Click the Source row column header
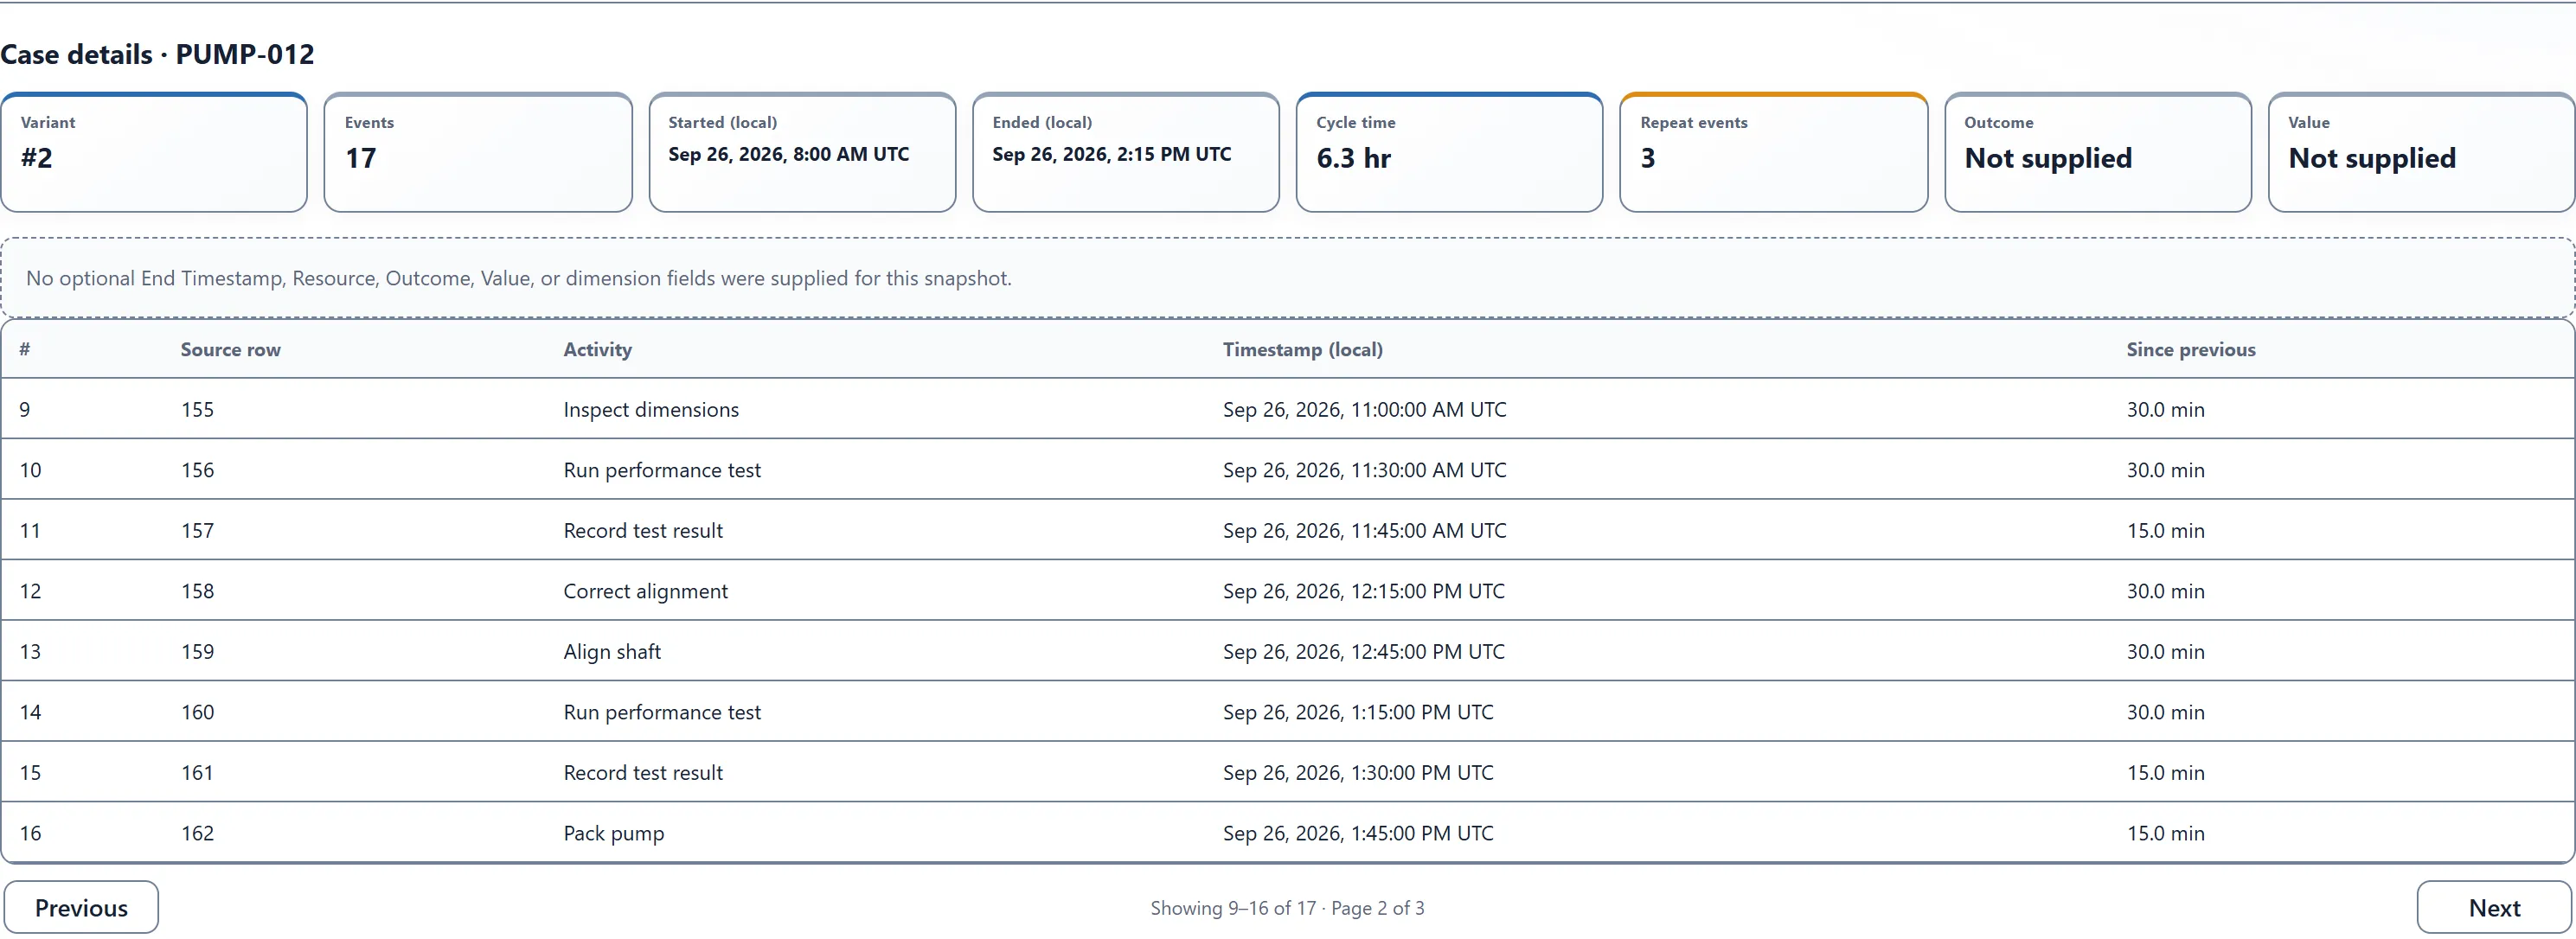The image size is (2576, 939). pyautogui.click(x=231, y=350)
